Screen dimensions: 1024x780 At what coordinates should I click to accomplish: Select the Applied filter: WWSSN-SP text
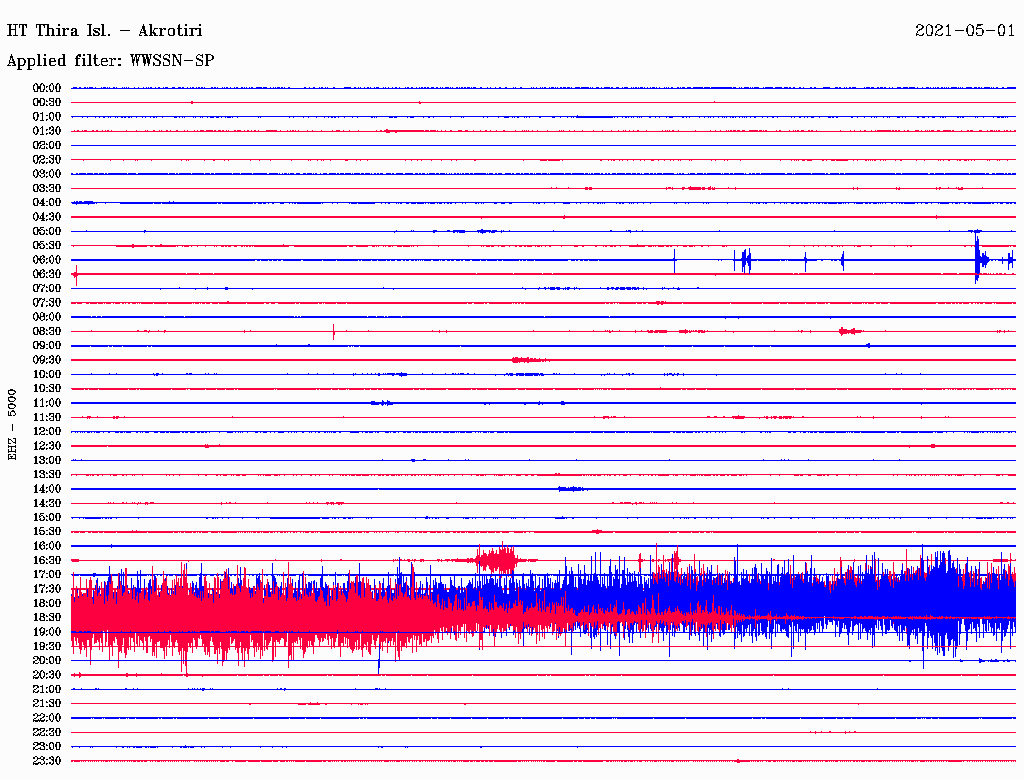[x=110, y=61]
